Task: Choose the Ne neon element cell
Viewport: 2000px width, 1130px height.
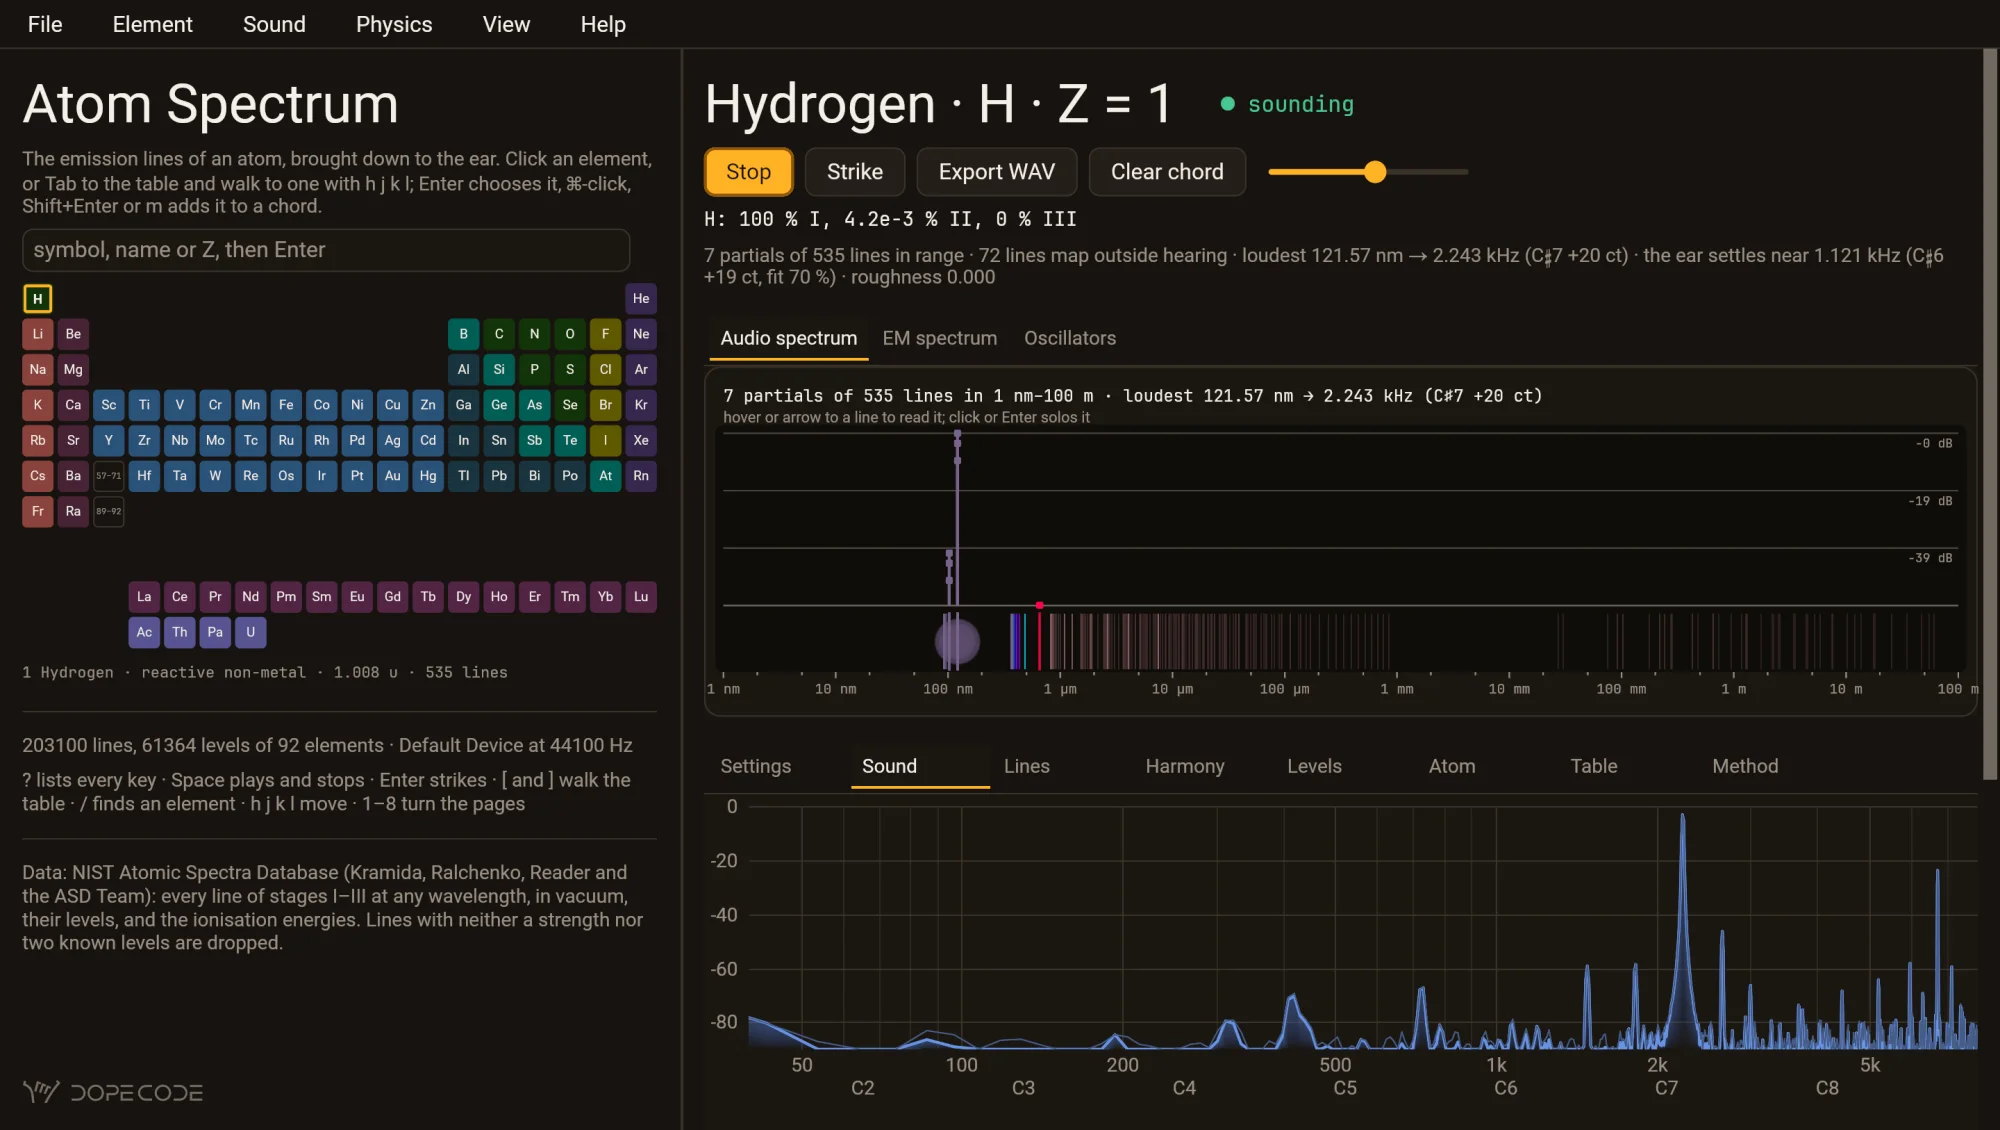Action: point(641,334)
